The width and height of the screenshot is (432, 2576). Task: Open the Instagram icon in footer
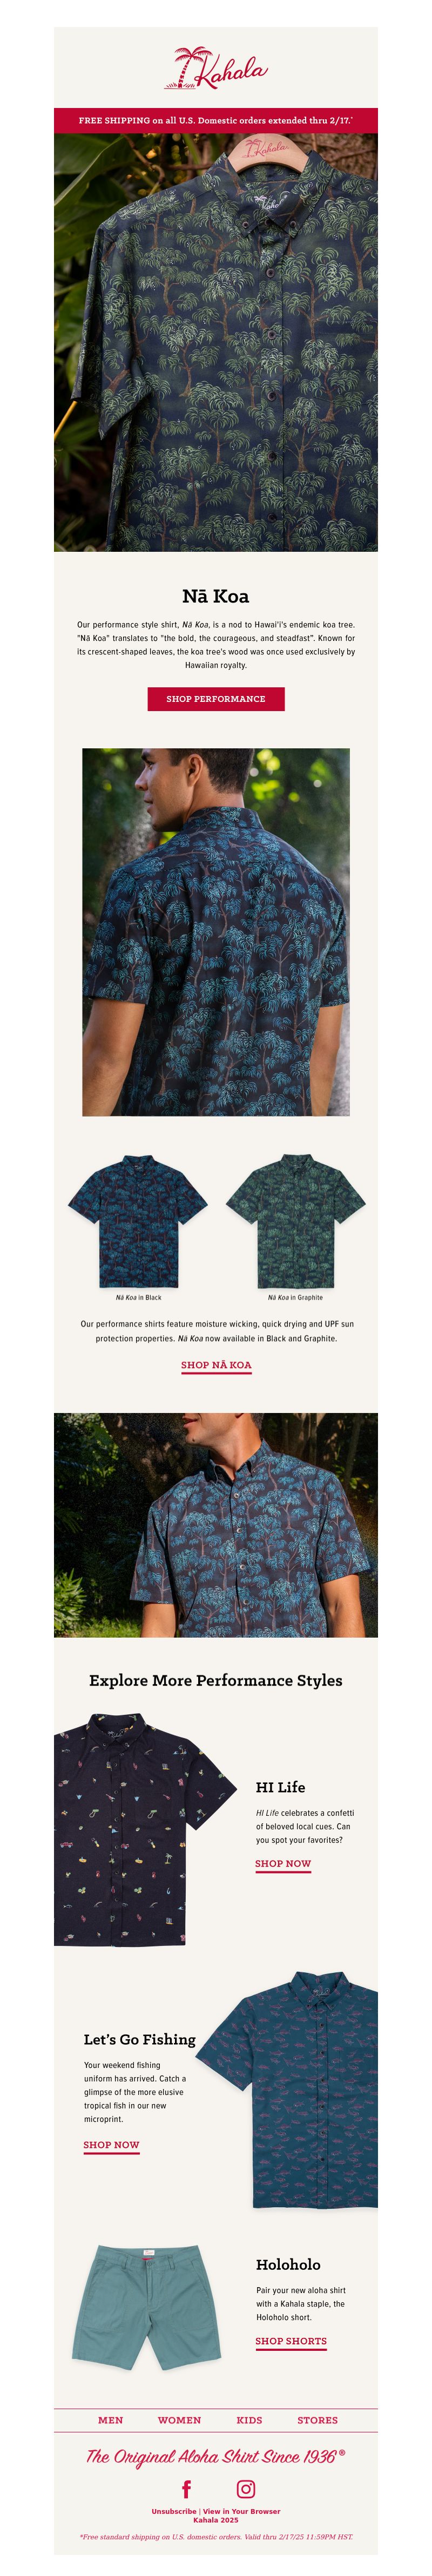pyautogui.click(x=246, y=2488)
